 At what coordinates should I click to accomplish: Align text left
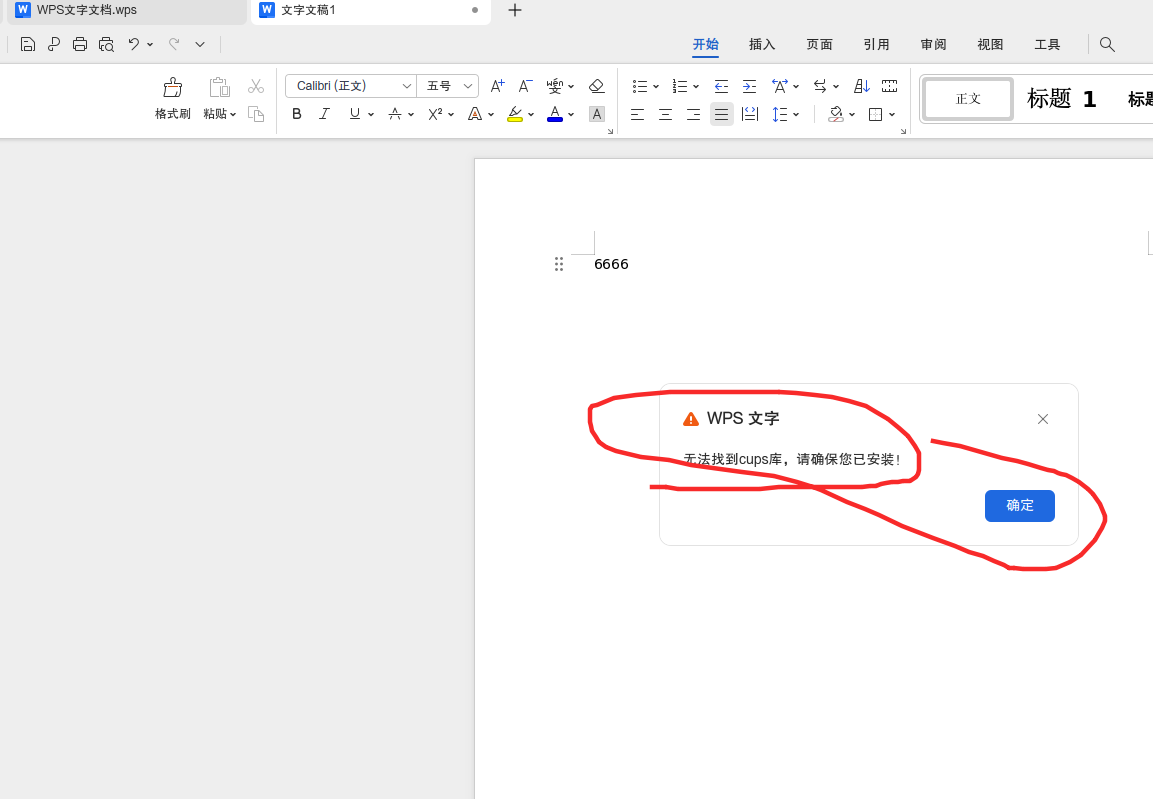(638, 114)
